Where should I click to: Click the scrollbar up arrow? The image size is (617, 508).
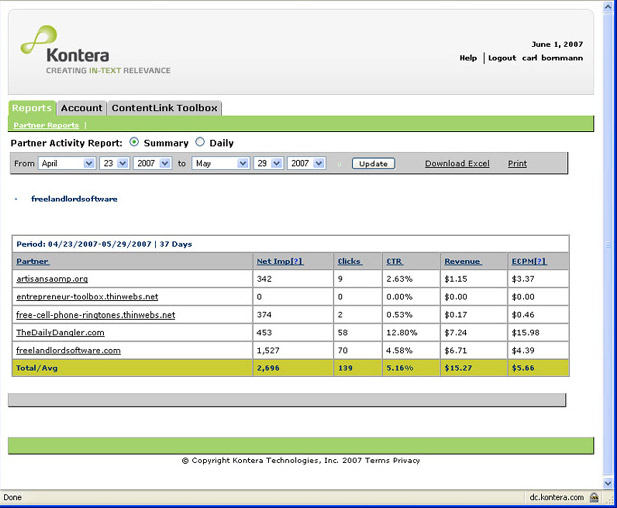coord(608,7)
